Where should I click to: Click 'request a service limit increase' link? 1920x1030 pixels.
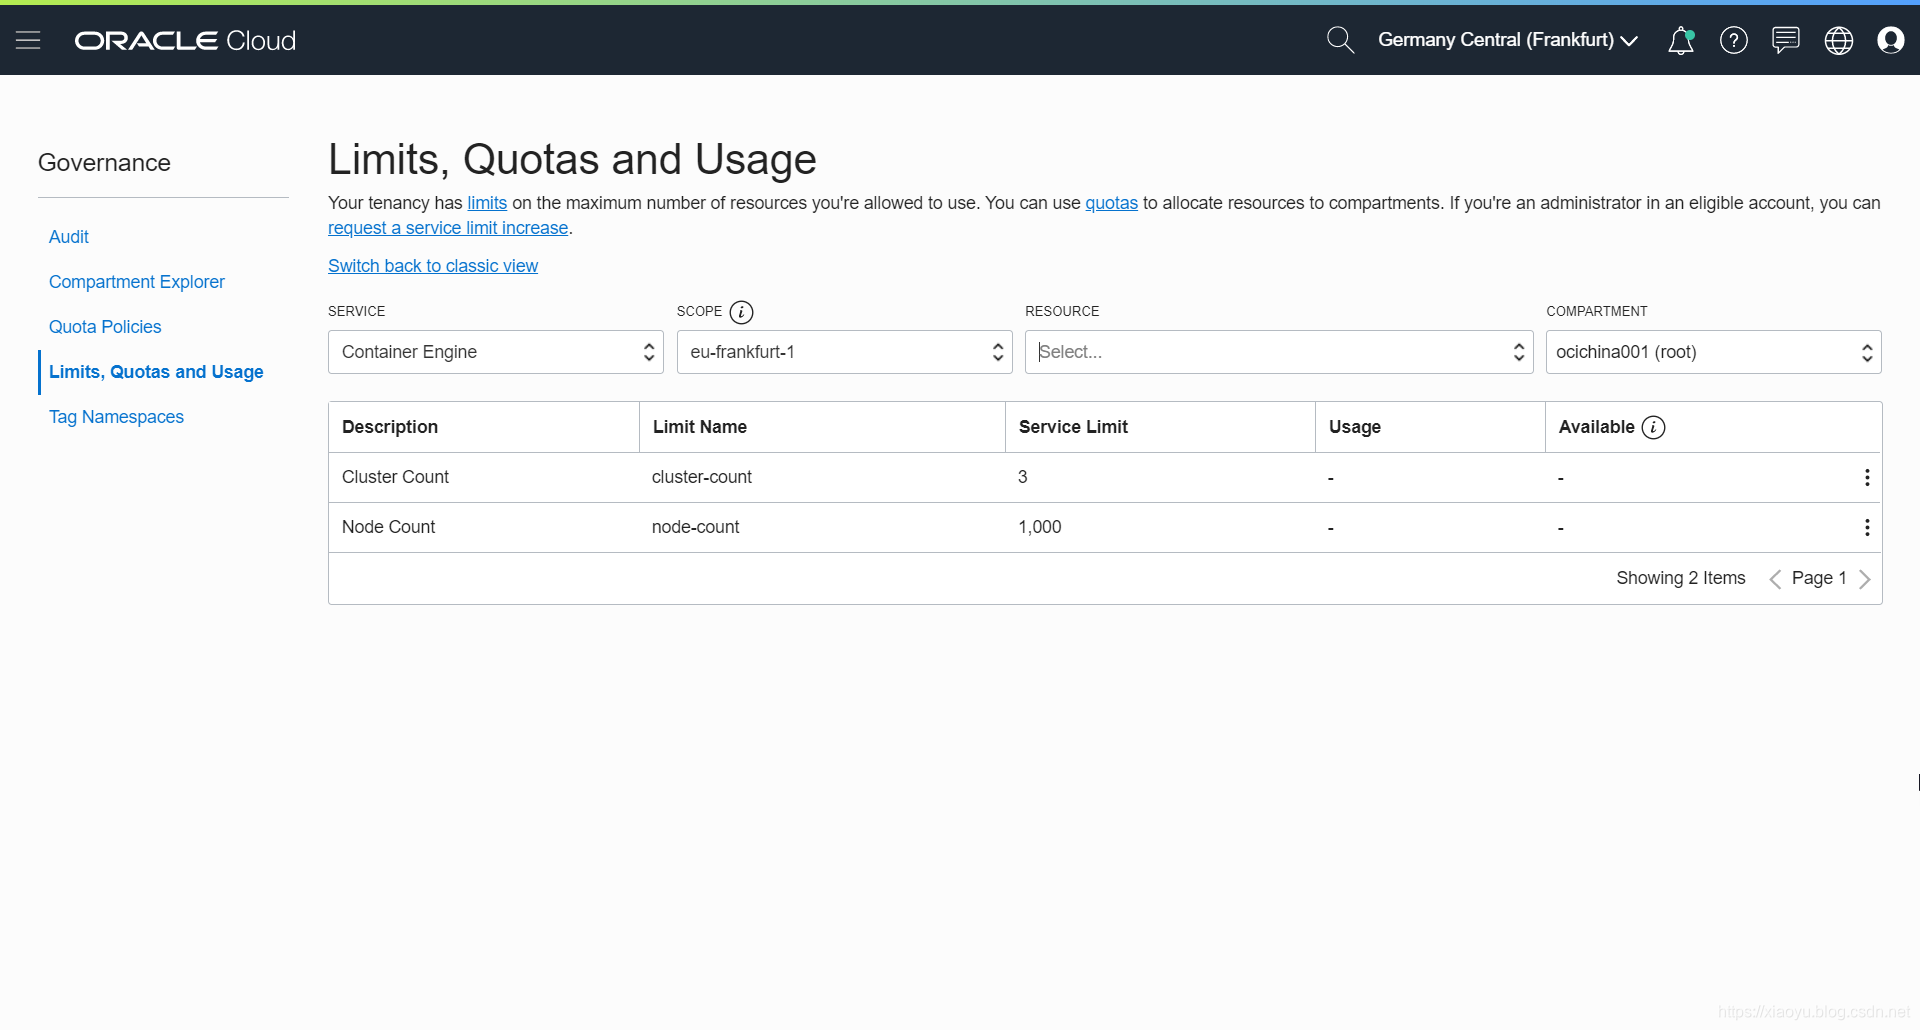coord(448,228)
